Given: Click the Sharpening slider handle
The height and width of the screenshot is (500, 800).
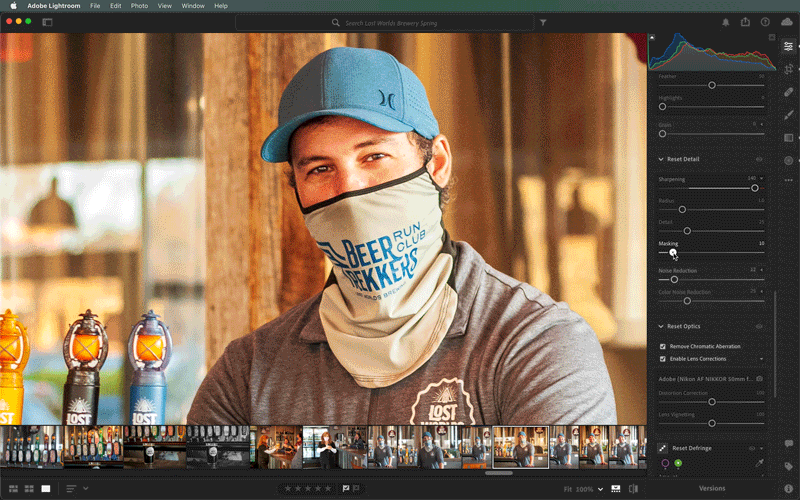Looking at the screenshot, I should tap(755, 188).
